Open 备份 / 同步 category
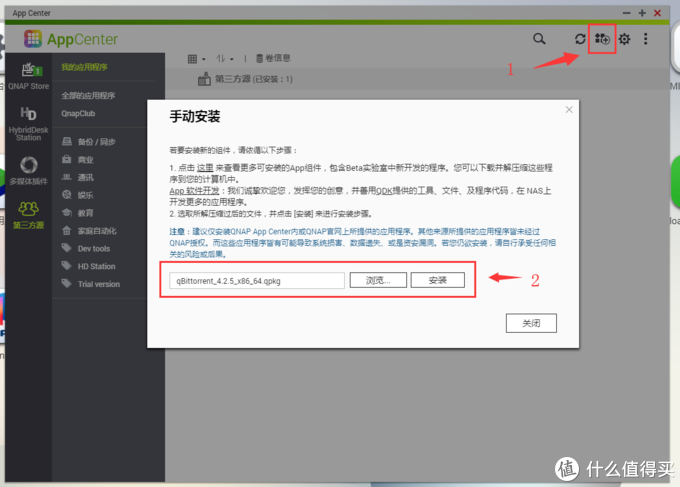This screenshot has width=680, height=487. [x=89, y=142]
